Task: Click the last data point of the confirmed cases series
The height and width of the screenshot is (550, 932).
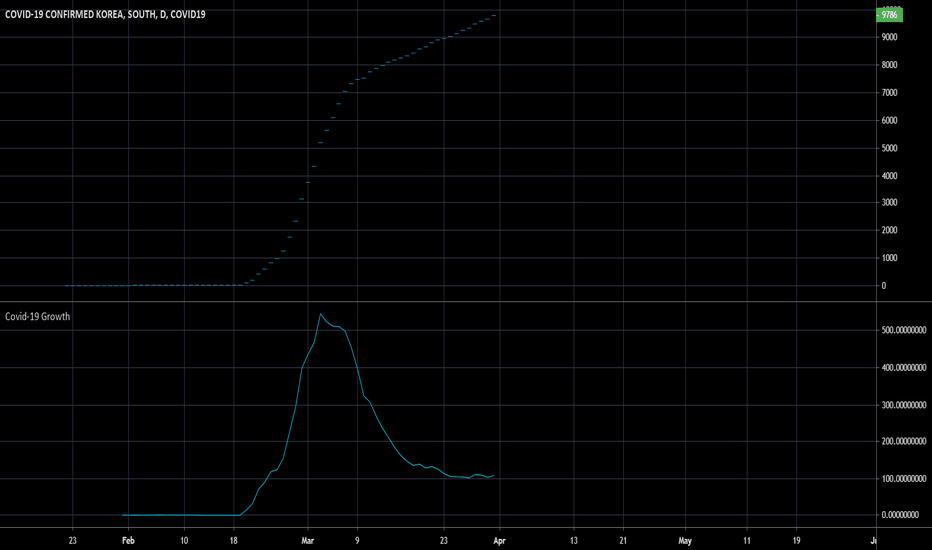Action: click(x=493, y=15)
